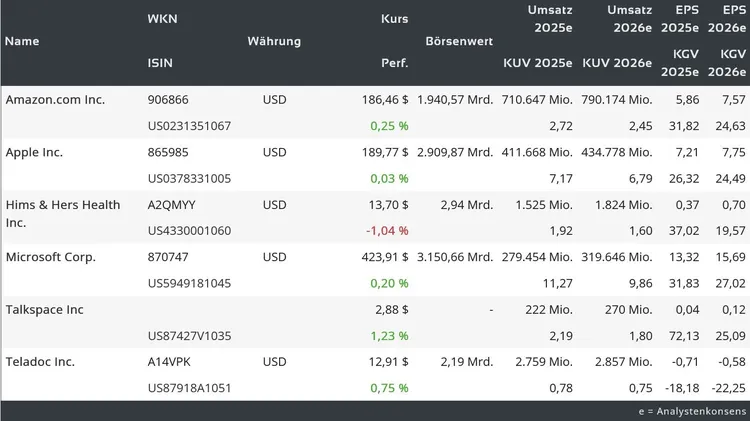Click Amazon revenue 710.647 Mio.

(537, 100)
